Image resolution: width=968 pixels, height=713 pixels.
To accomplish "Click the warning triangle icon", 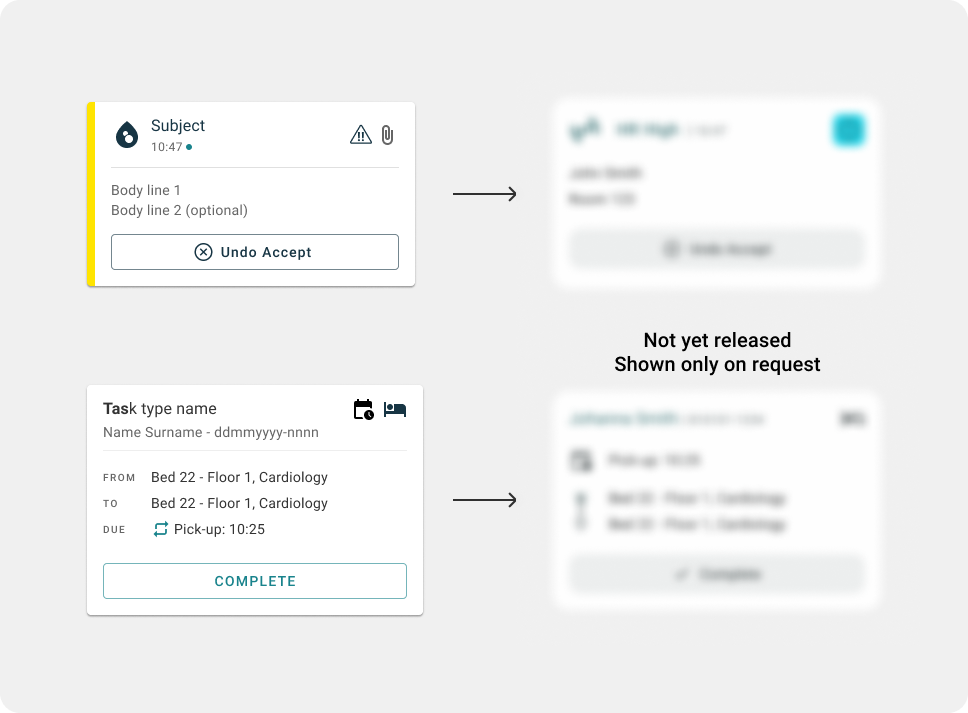I will coord(361,135).
